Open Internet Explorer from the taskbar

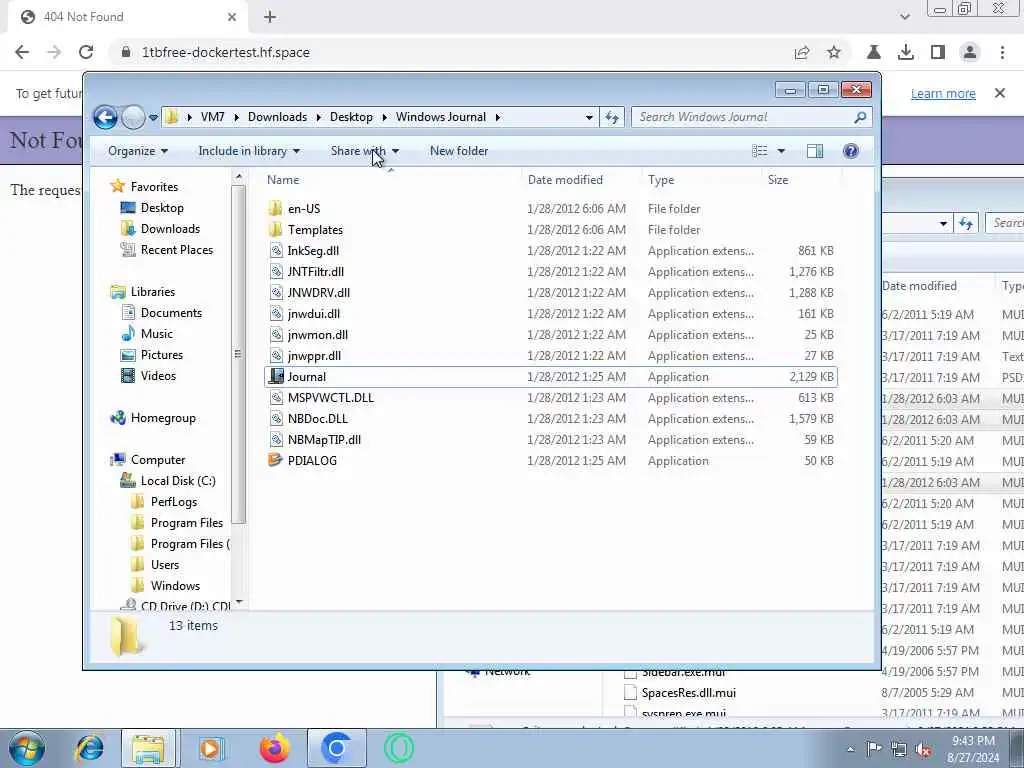point(89,748)
